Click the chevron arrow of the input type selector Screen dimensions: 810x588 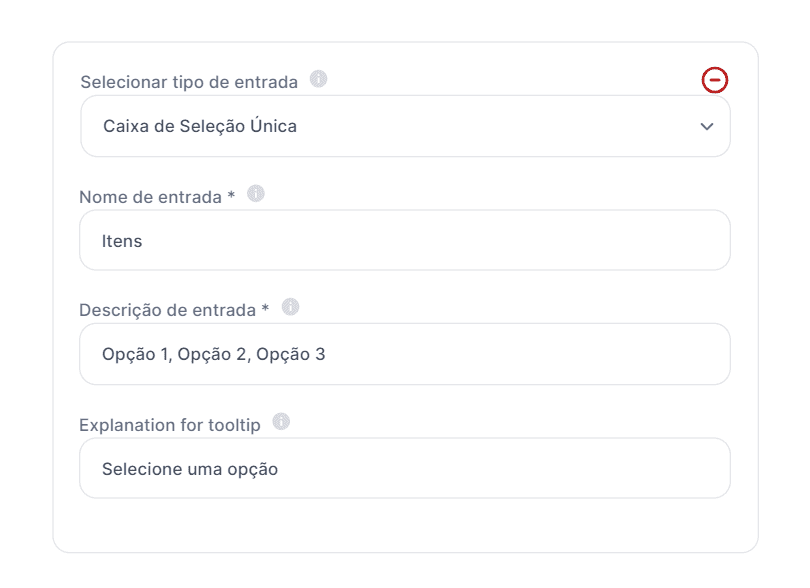click(707, 127)
